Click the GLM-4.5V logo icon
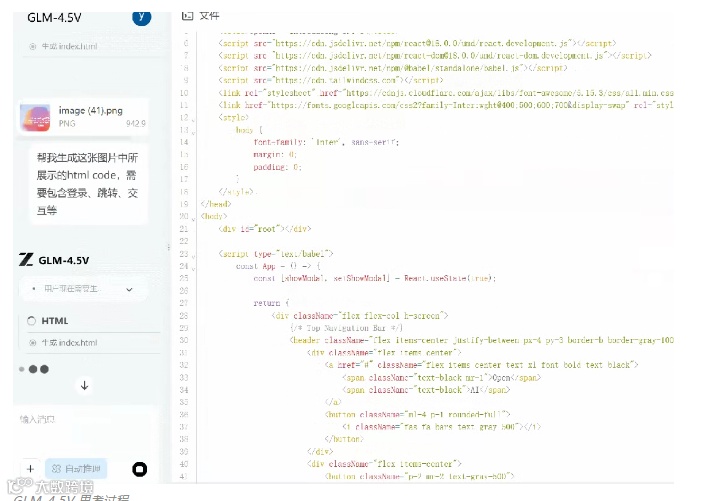 click(26, 260)
